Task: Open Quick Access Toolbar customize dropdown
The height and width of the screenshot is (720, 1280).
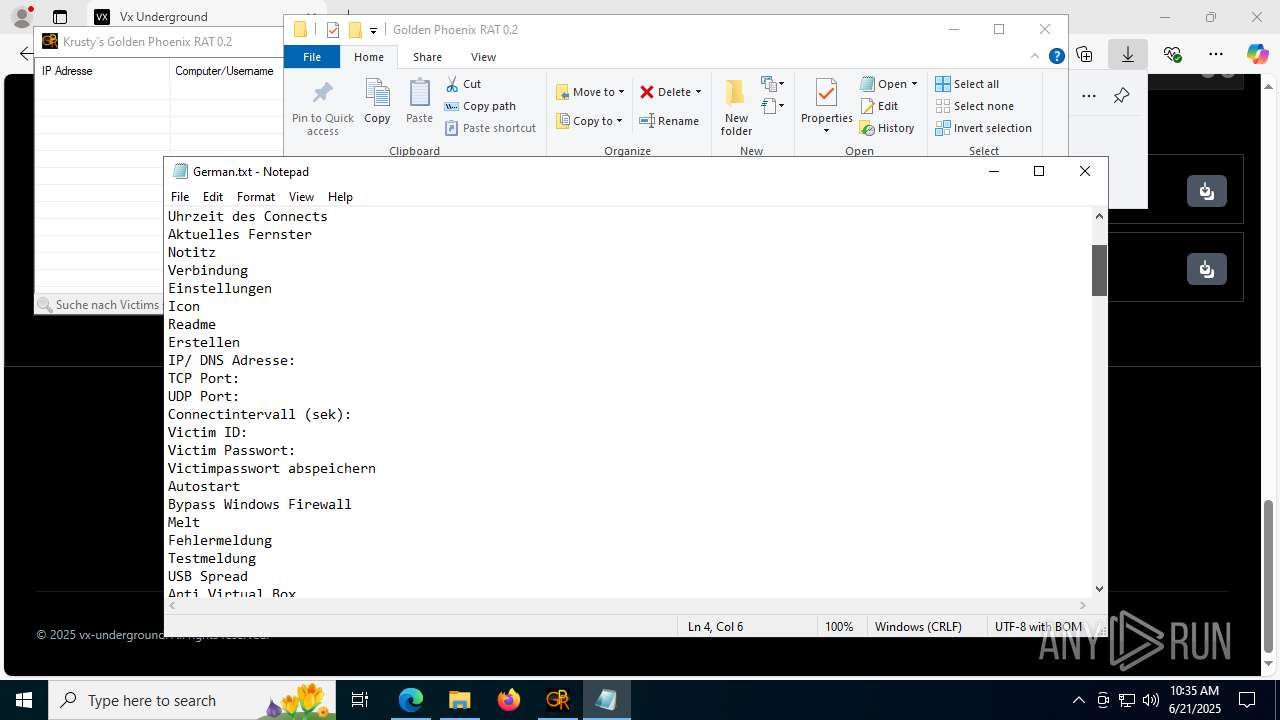Action: click(373, 30)
